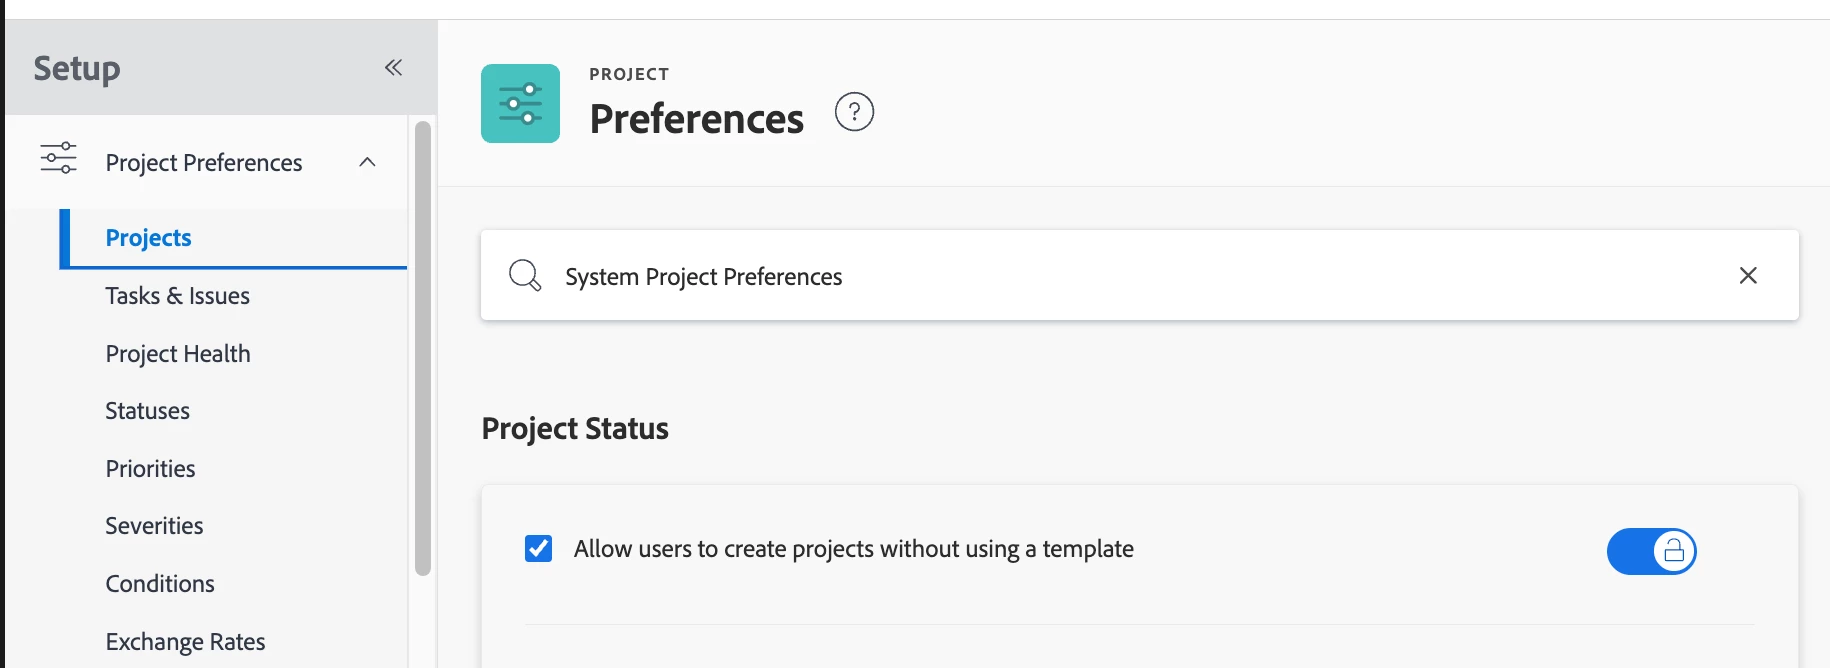Select Priorities from the sidebar

click(x=151, y=469)
